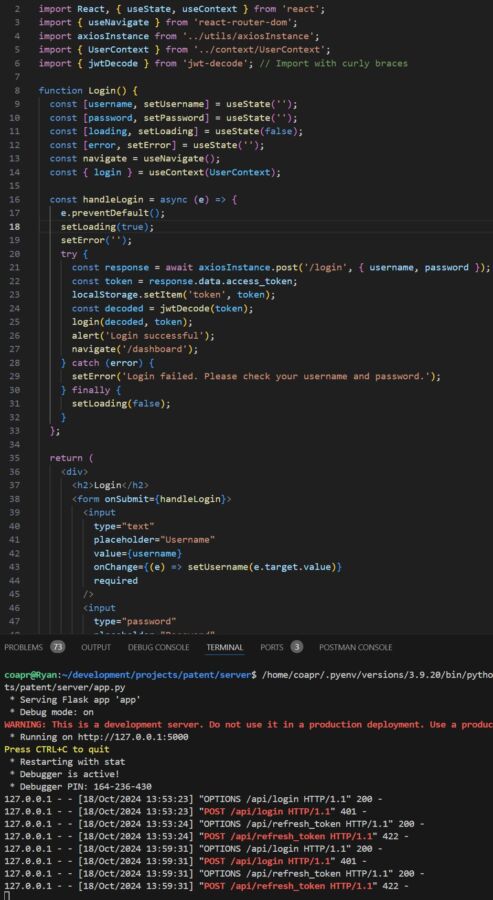The width and height of the screenshot is (493, 900).
Task: Click the required attribute on line 44
Action: pyautogui.click(x=115, y=581)
